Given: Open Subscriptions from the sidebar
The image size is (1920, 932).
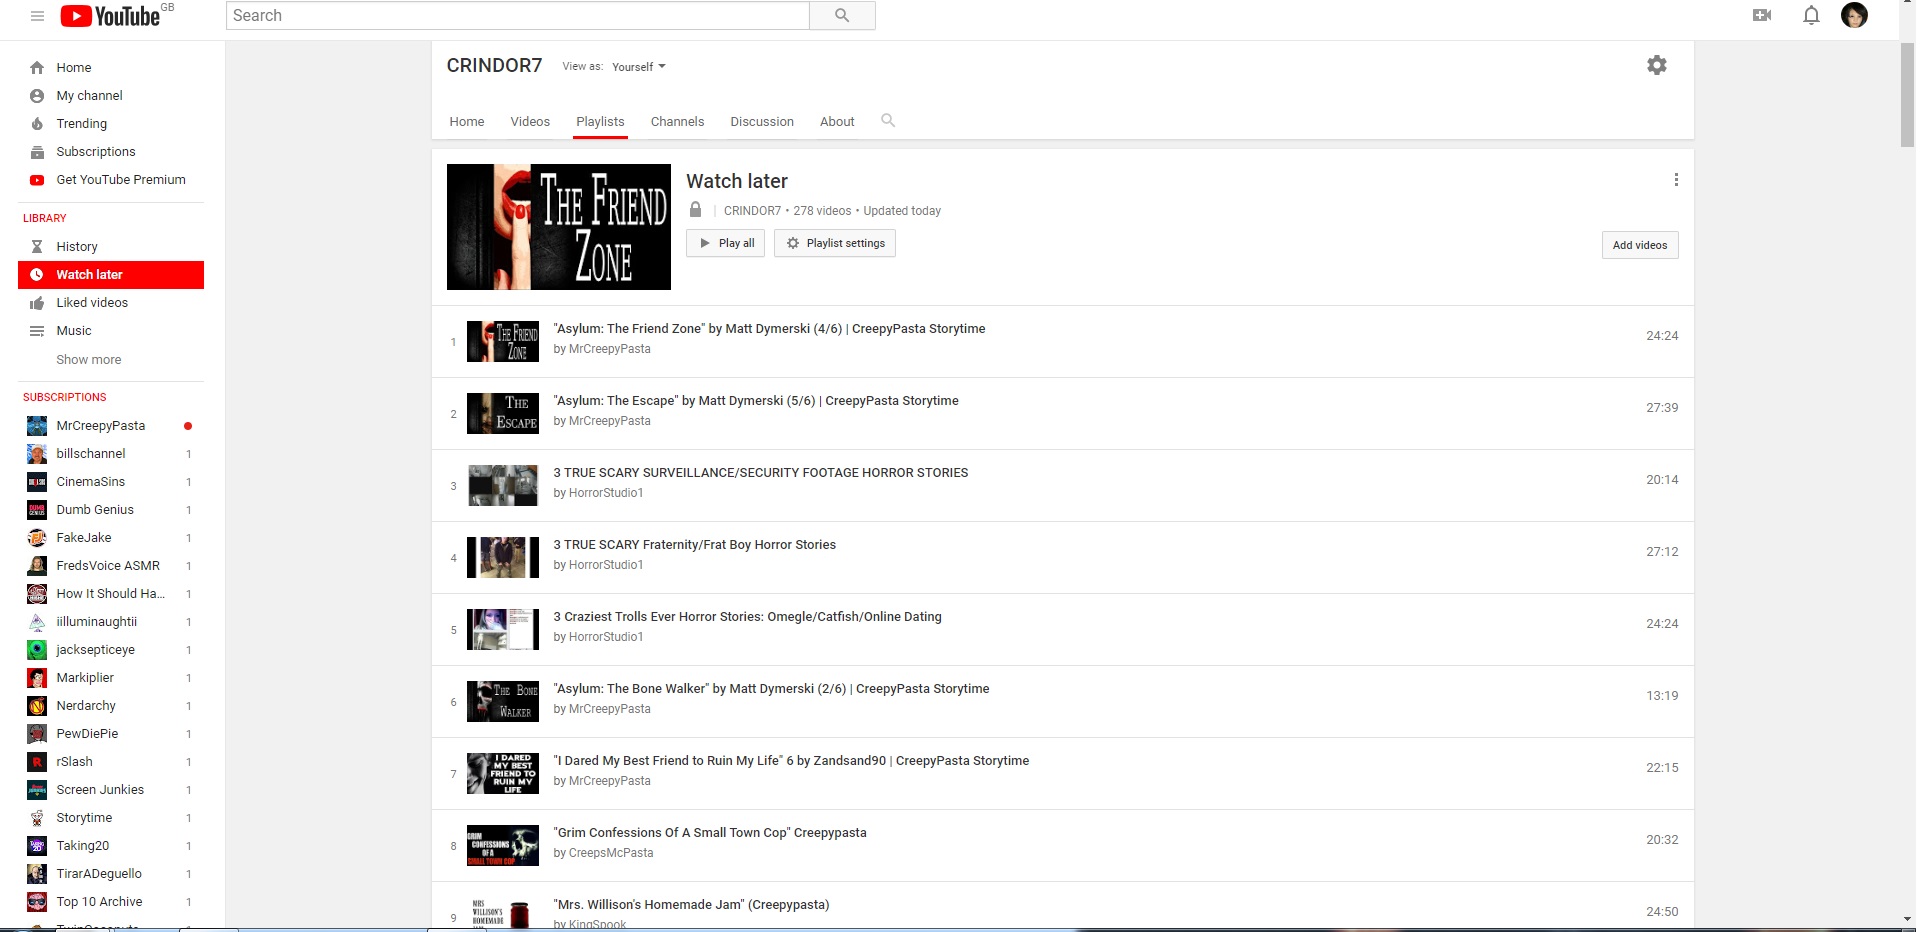Looking at the screenshot, I should (95, 151).
